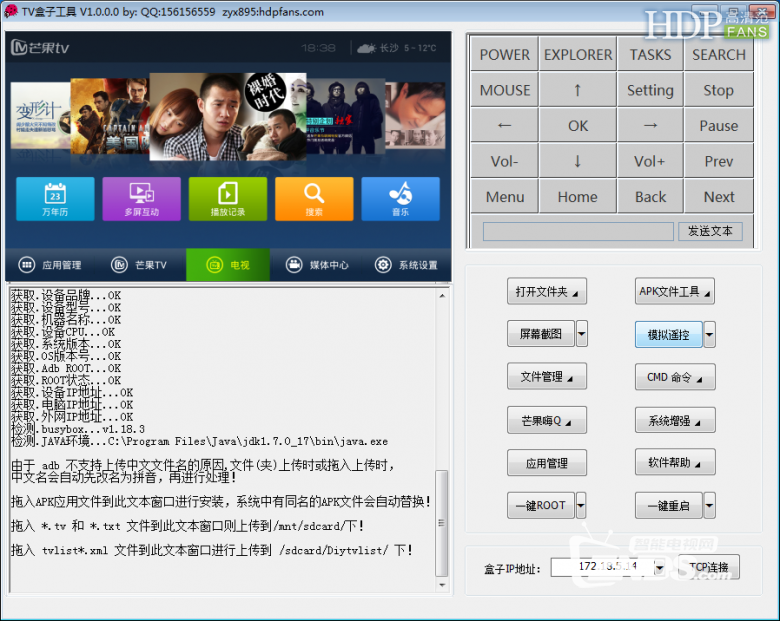The image size is (780, 621).
Task: Open the 打开文件夹 dropdown button
Action: click(547, 291)
